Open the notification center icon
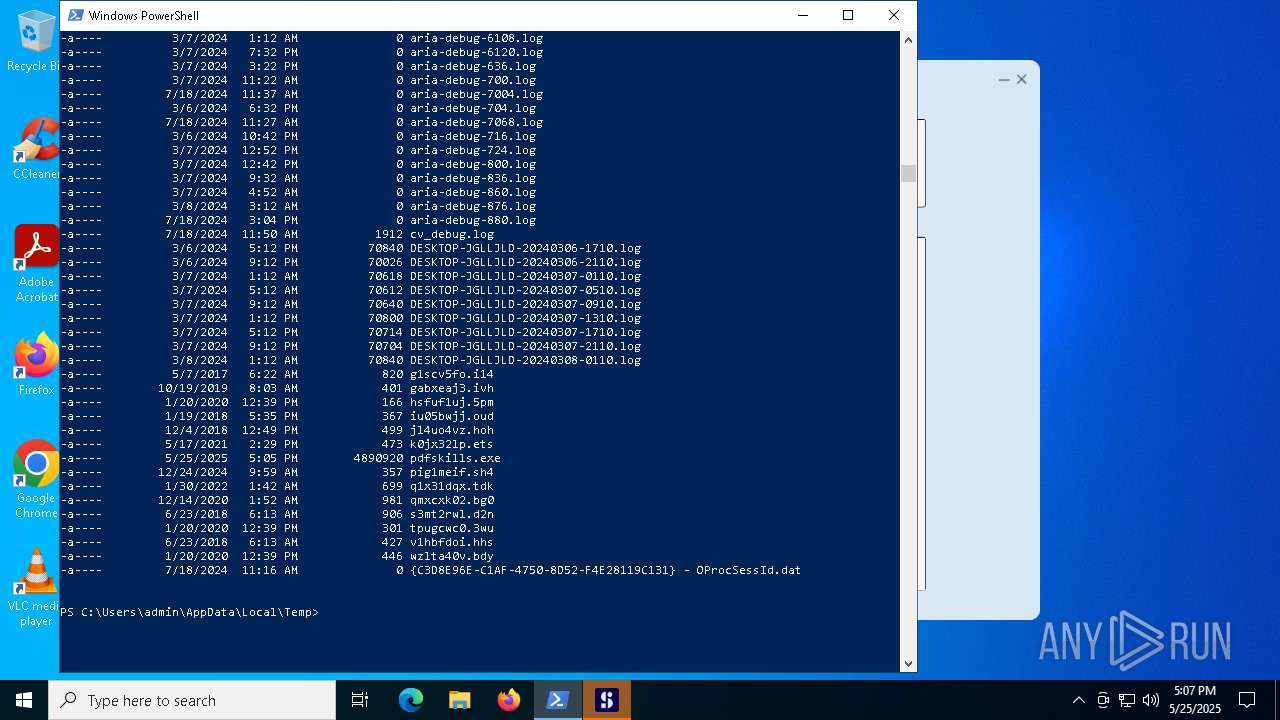 point(1247,700)
